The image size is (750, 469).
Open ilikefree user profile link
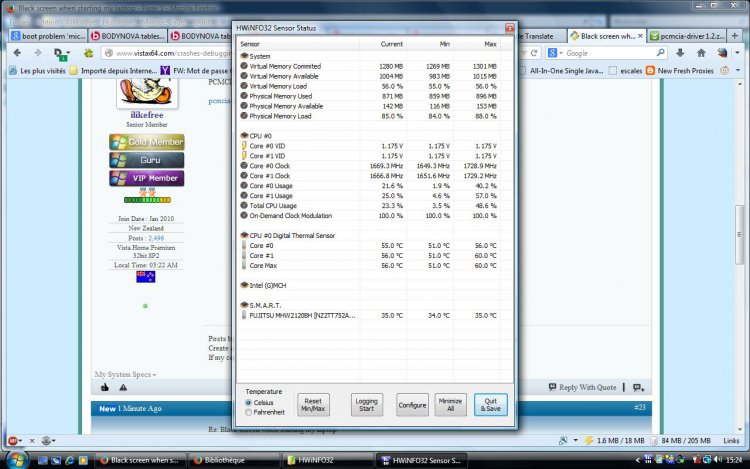click(x=147, y=115)
